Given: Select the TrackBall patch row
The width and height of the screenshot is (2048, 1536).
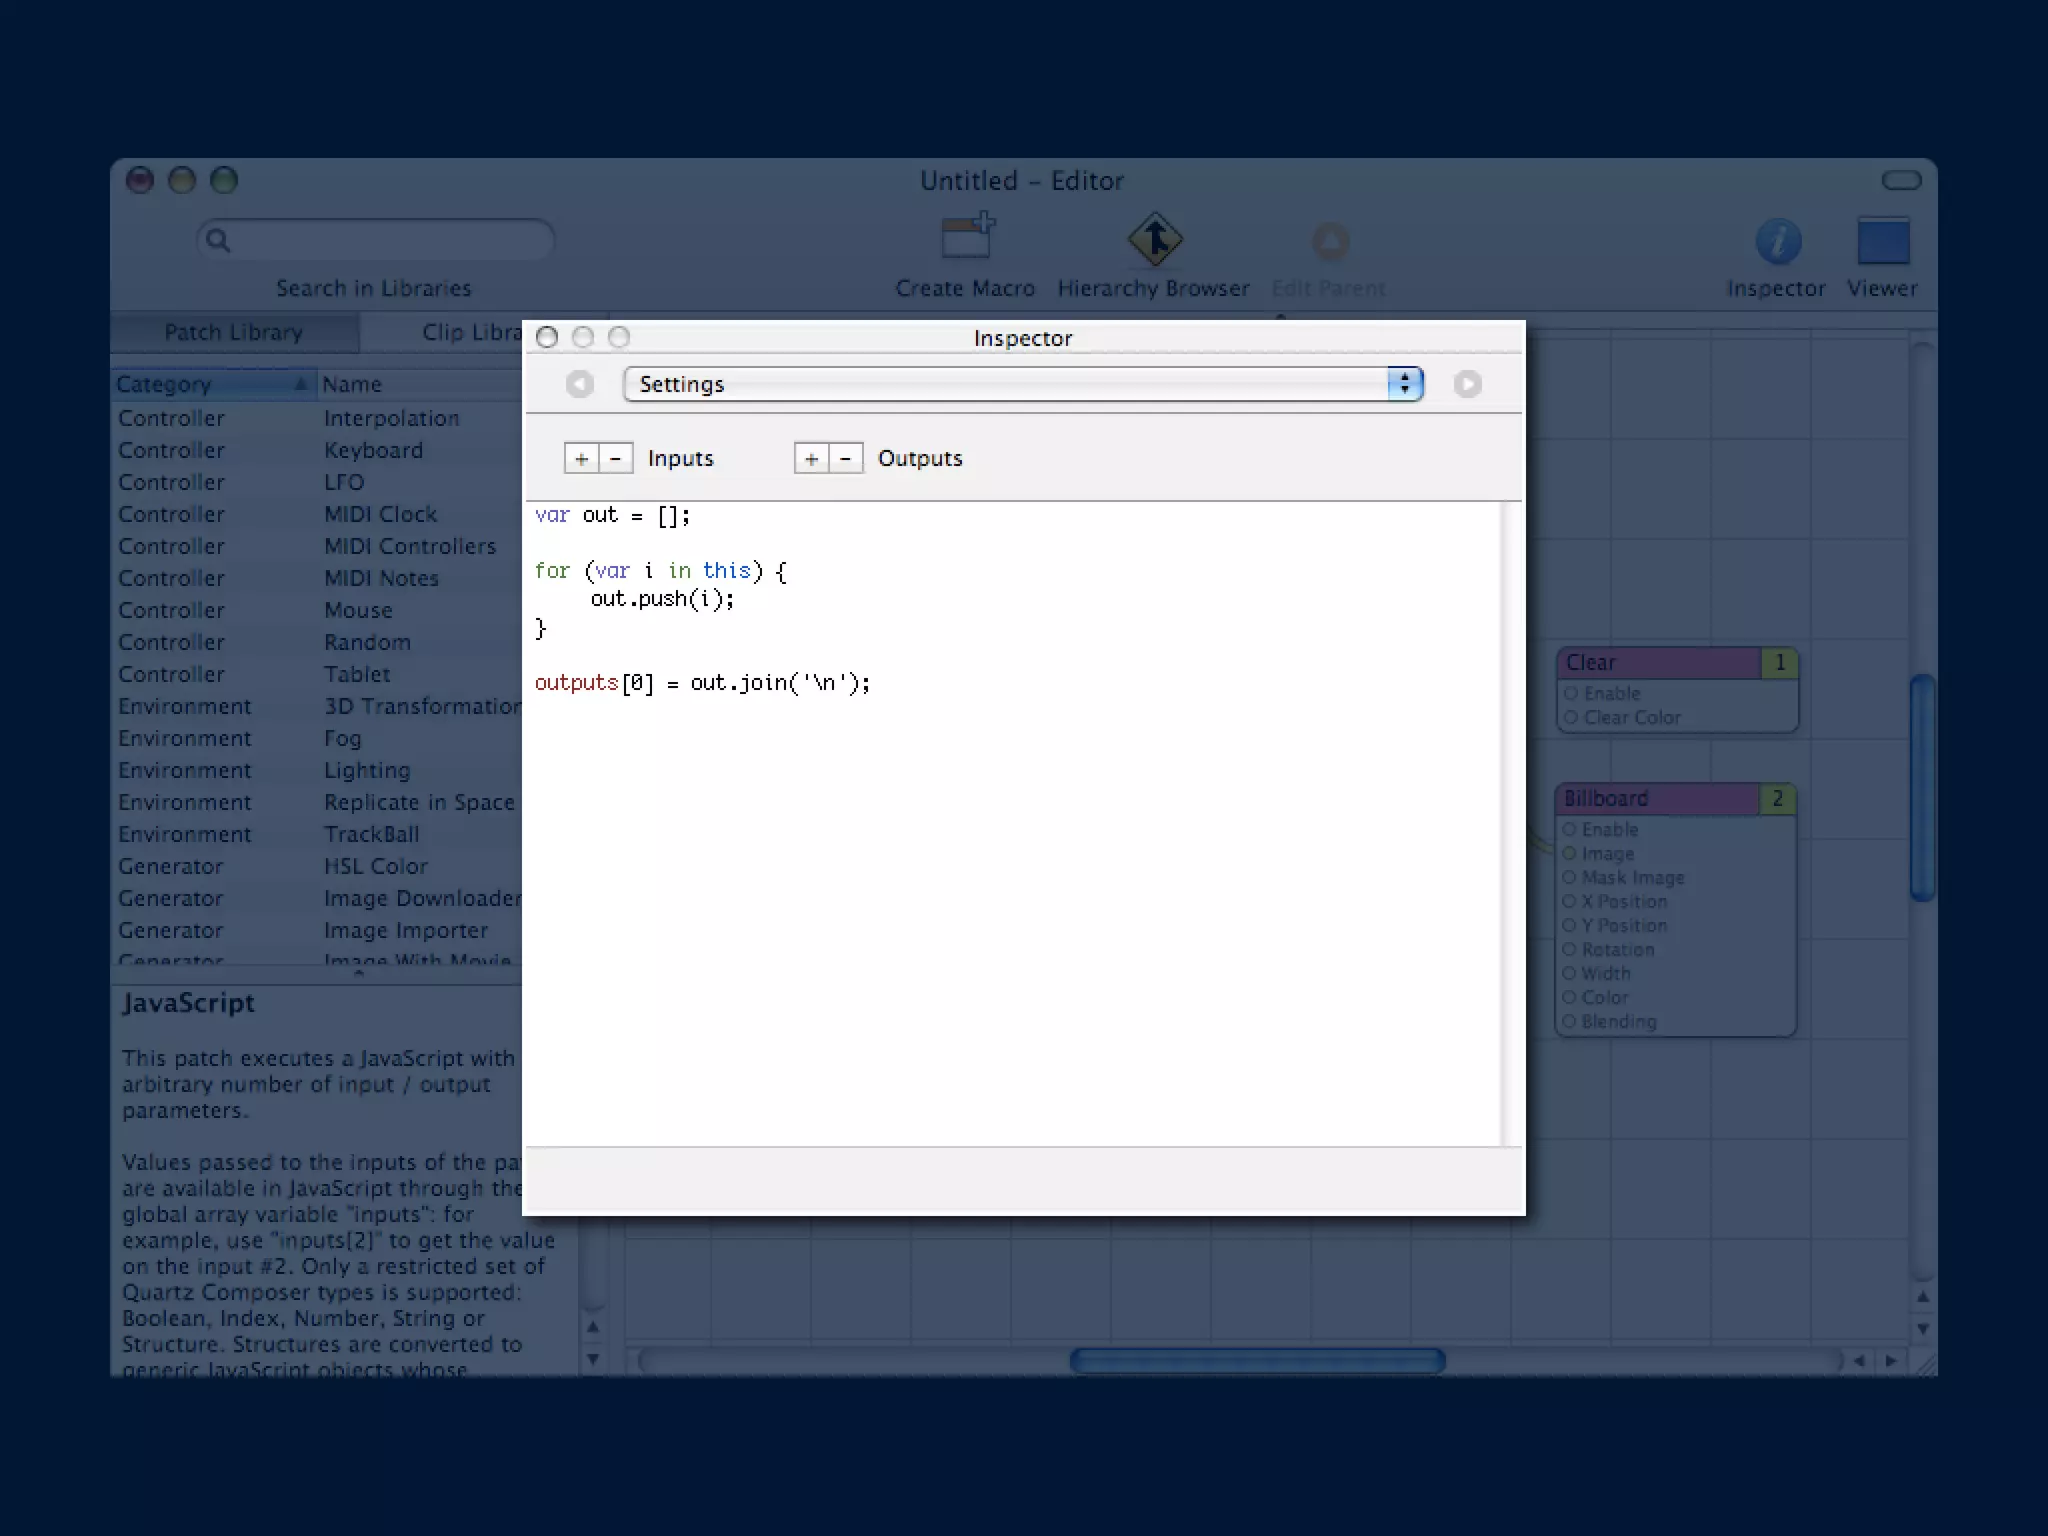Looking at the screenshot, I should (316, 834).
